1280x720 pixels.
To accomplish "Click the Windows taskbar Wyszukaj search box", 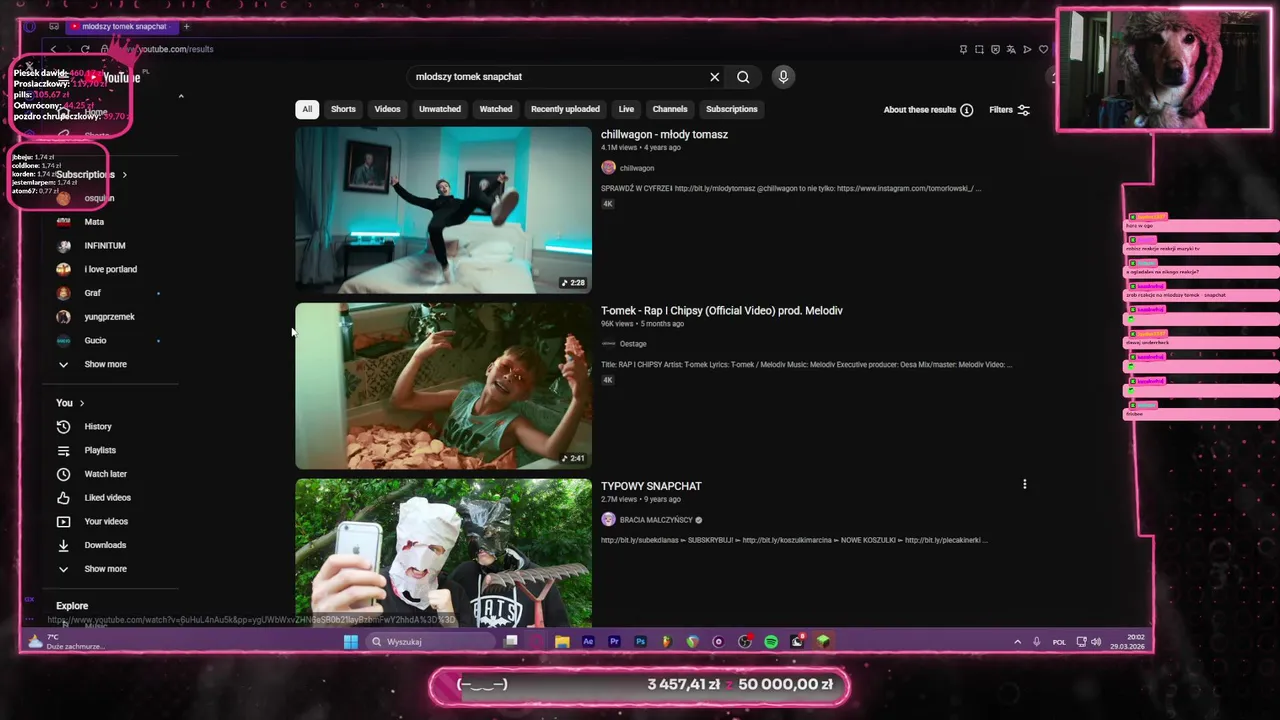I will point(430,642).
